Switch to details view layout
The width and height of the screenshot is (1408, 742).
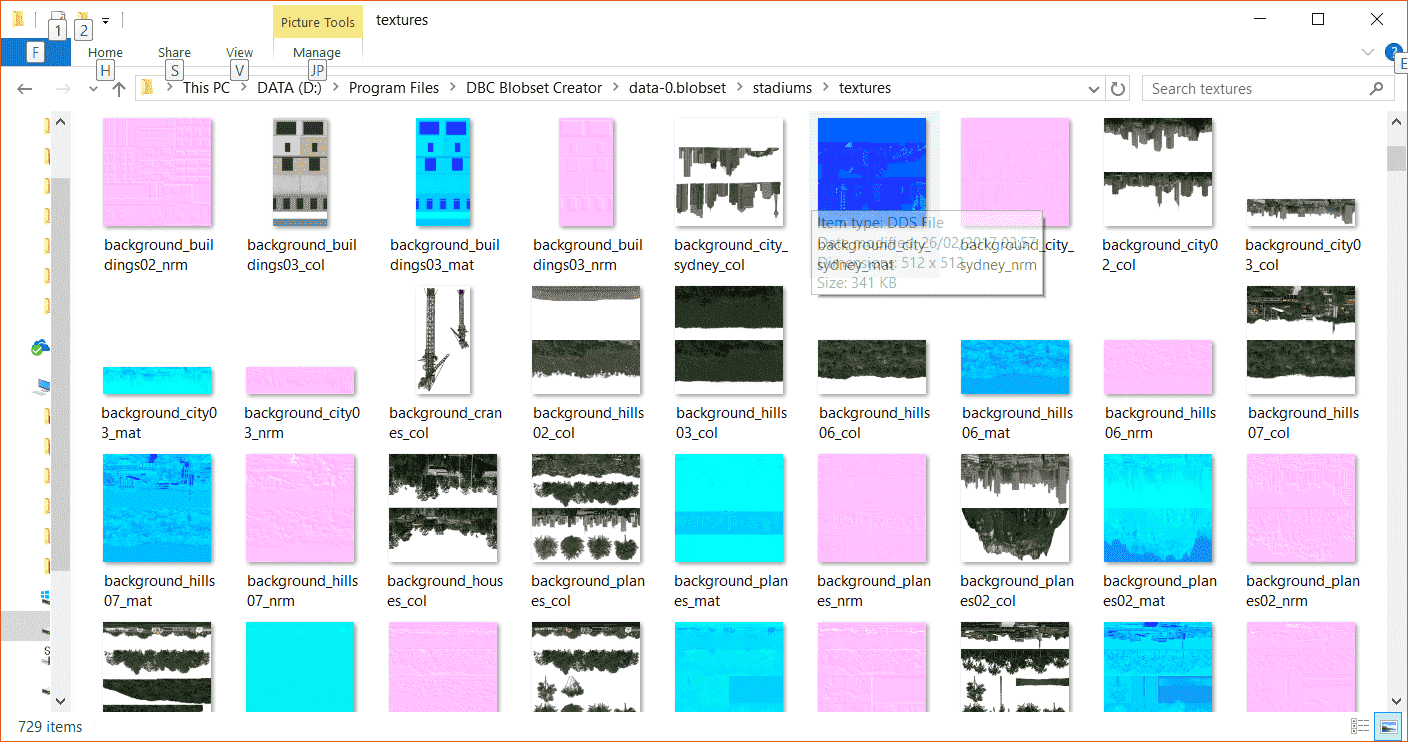[x=1360, y=726]
